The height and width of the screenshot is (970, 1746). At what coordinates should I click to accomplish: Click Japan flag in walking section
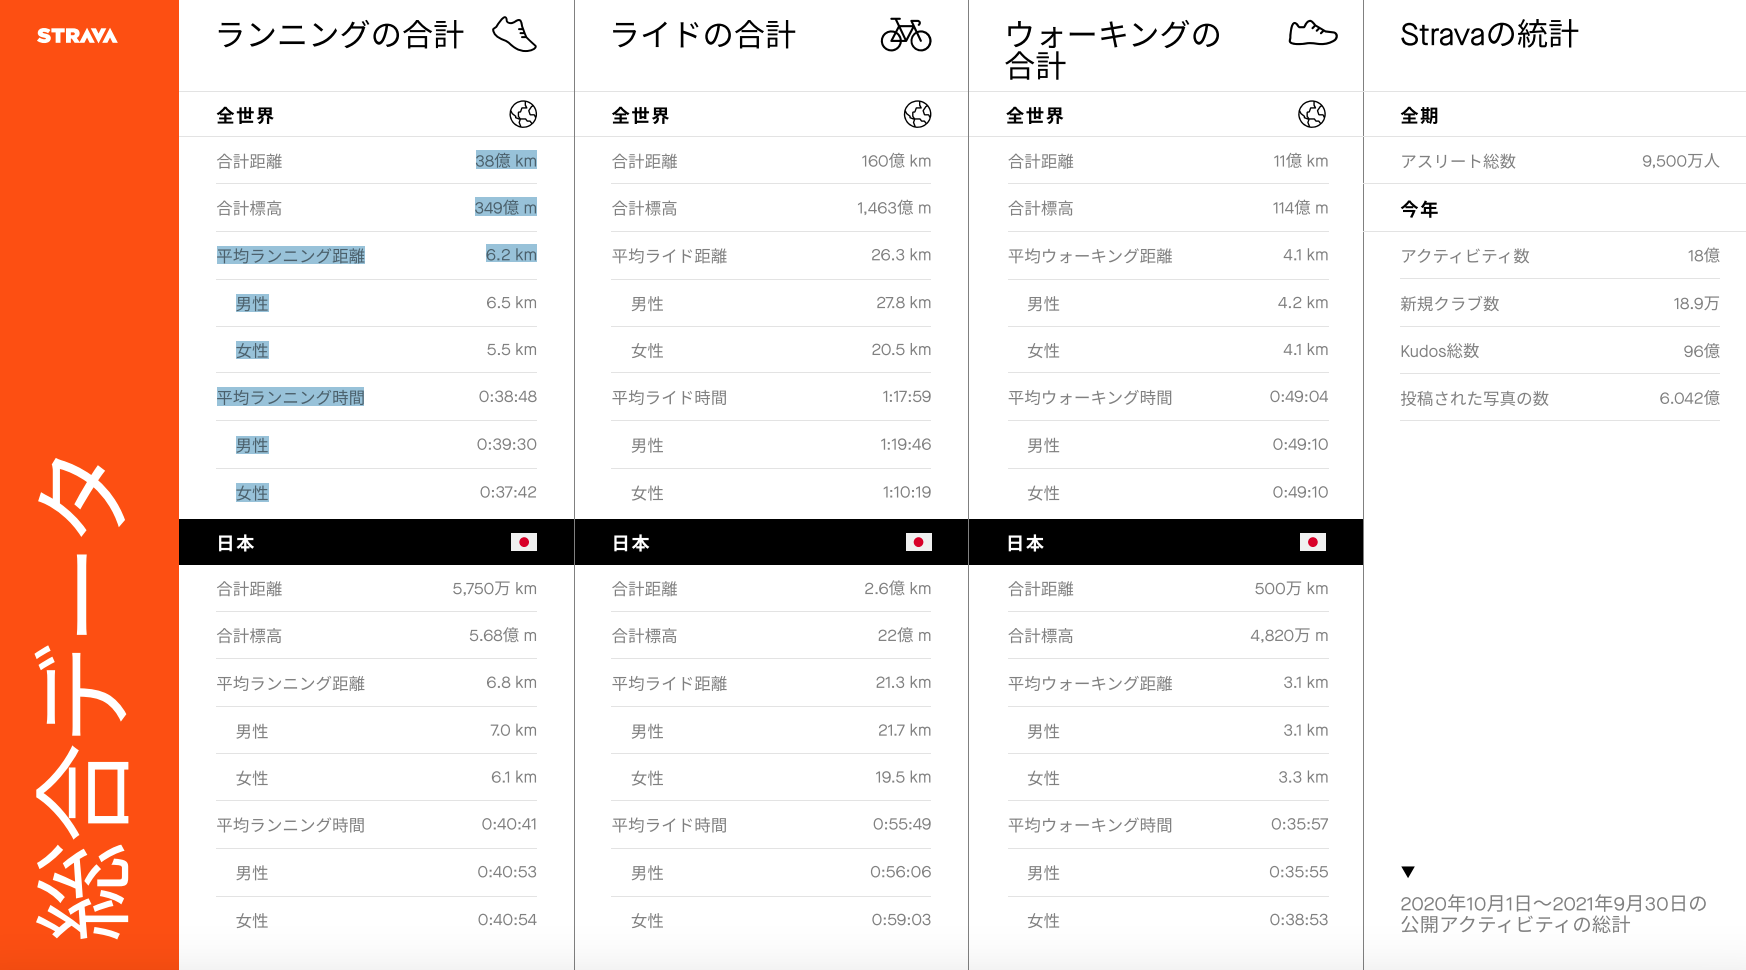pos(1312,542)
